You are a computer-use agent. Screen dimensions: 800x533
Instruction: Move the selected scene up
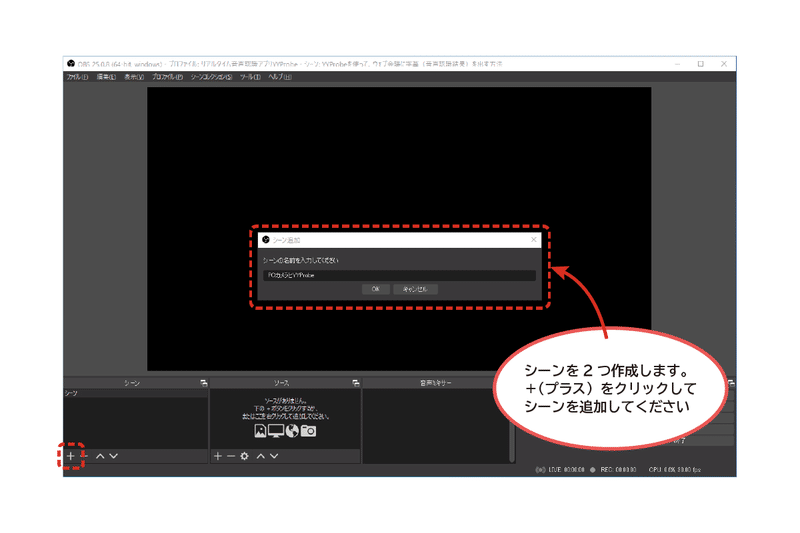[100, 456]
